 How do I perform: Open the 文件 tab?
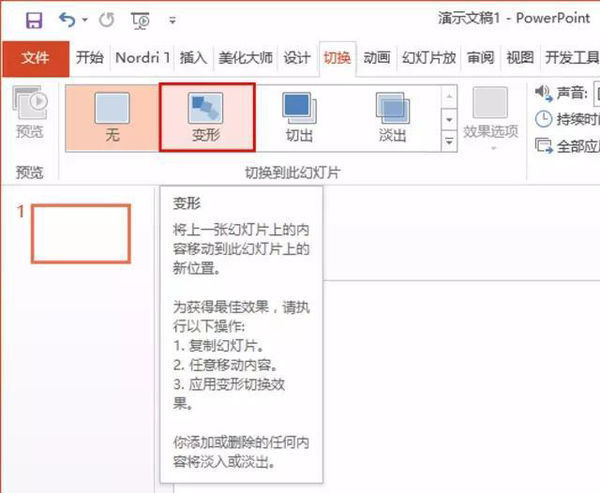(x=36, y=58)
